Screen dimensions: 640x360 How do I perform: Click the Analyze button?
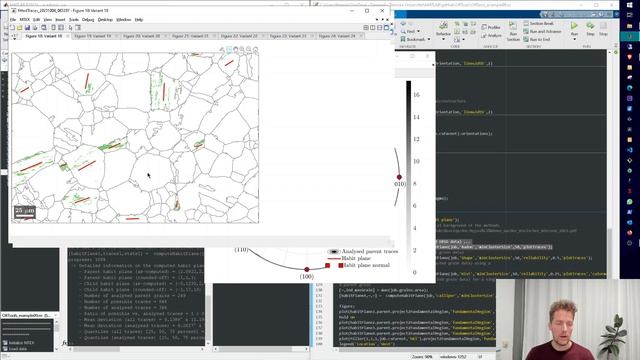(x=491, y=36)
